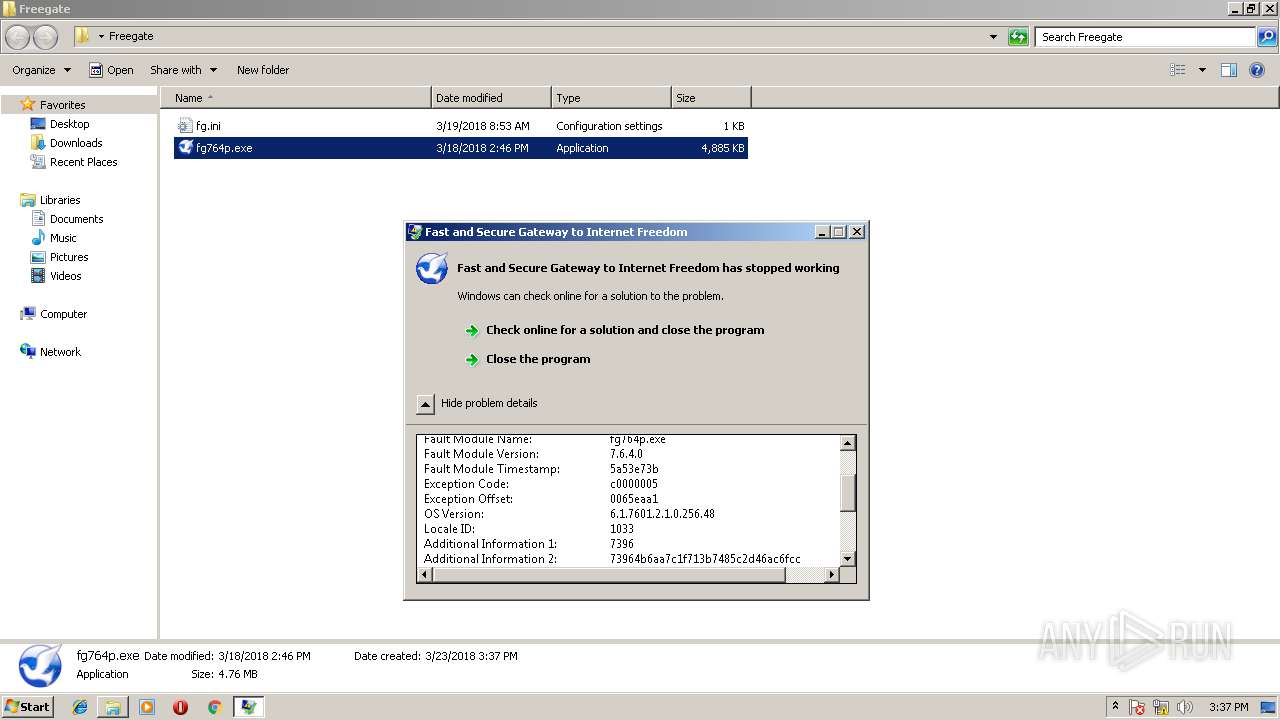Select Pictures library
This screenshot has height=720, width=1280.
point(69,257)
